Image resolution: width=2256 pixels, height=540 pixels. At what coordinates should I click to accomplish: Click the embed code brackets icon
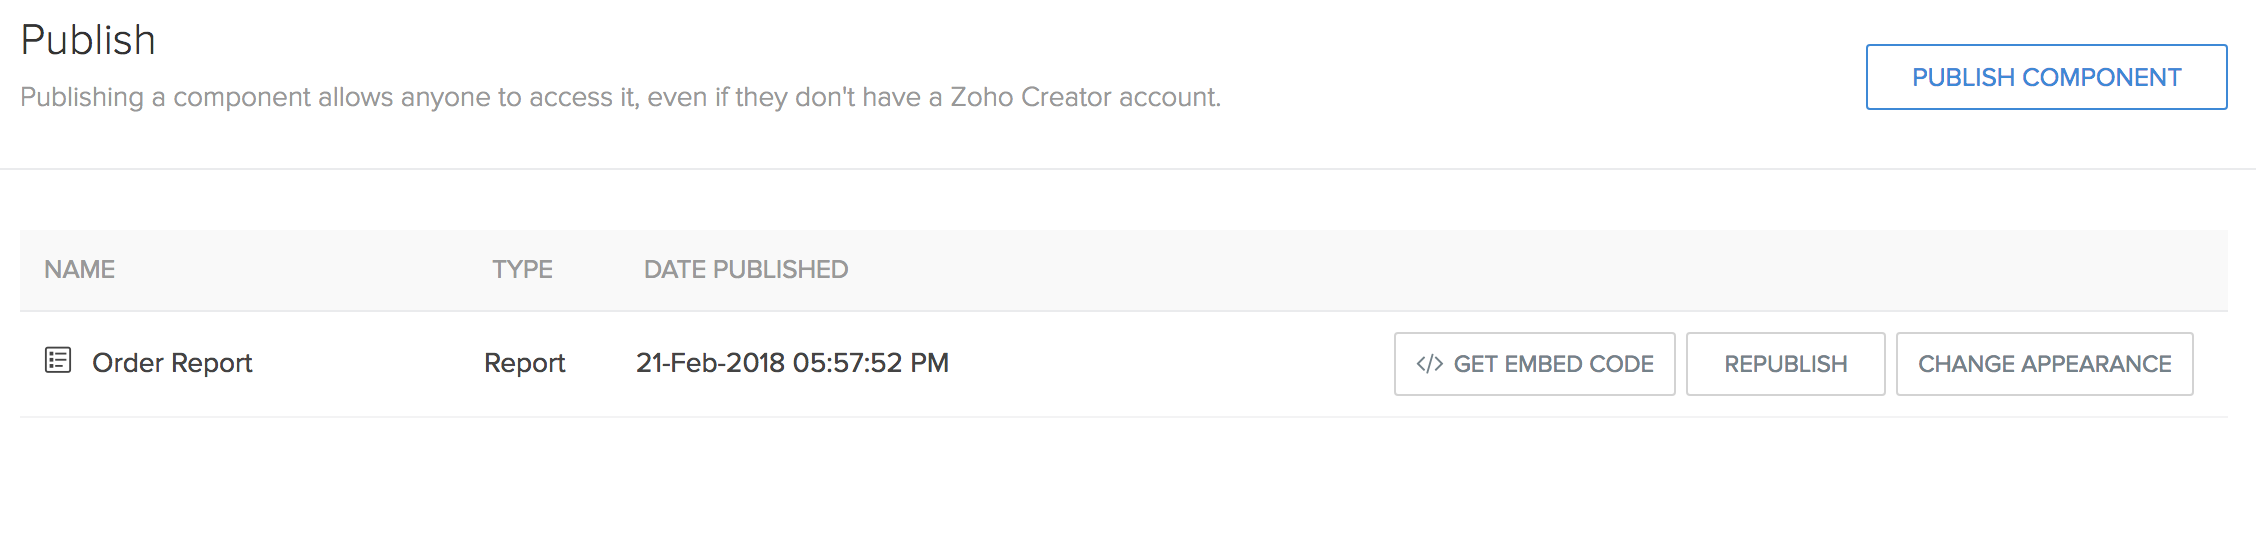1429,364
